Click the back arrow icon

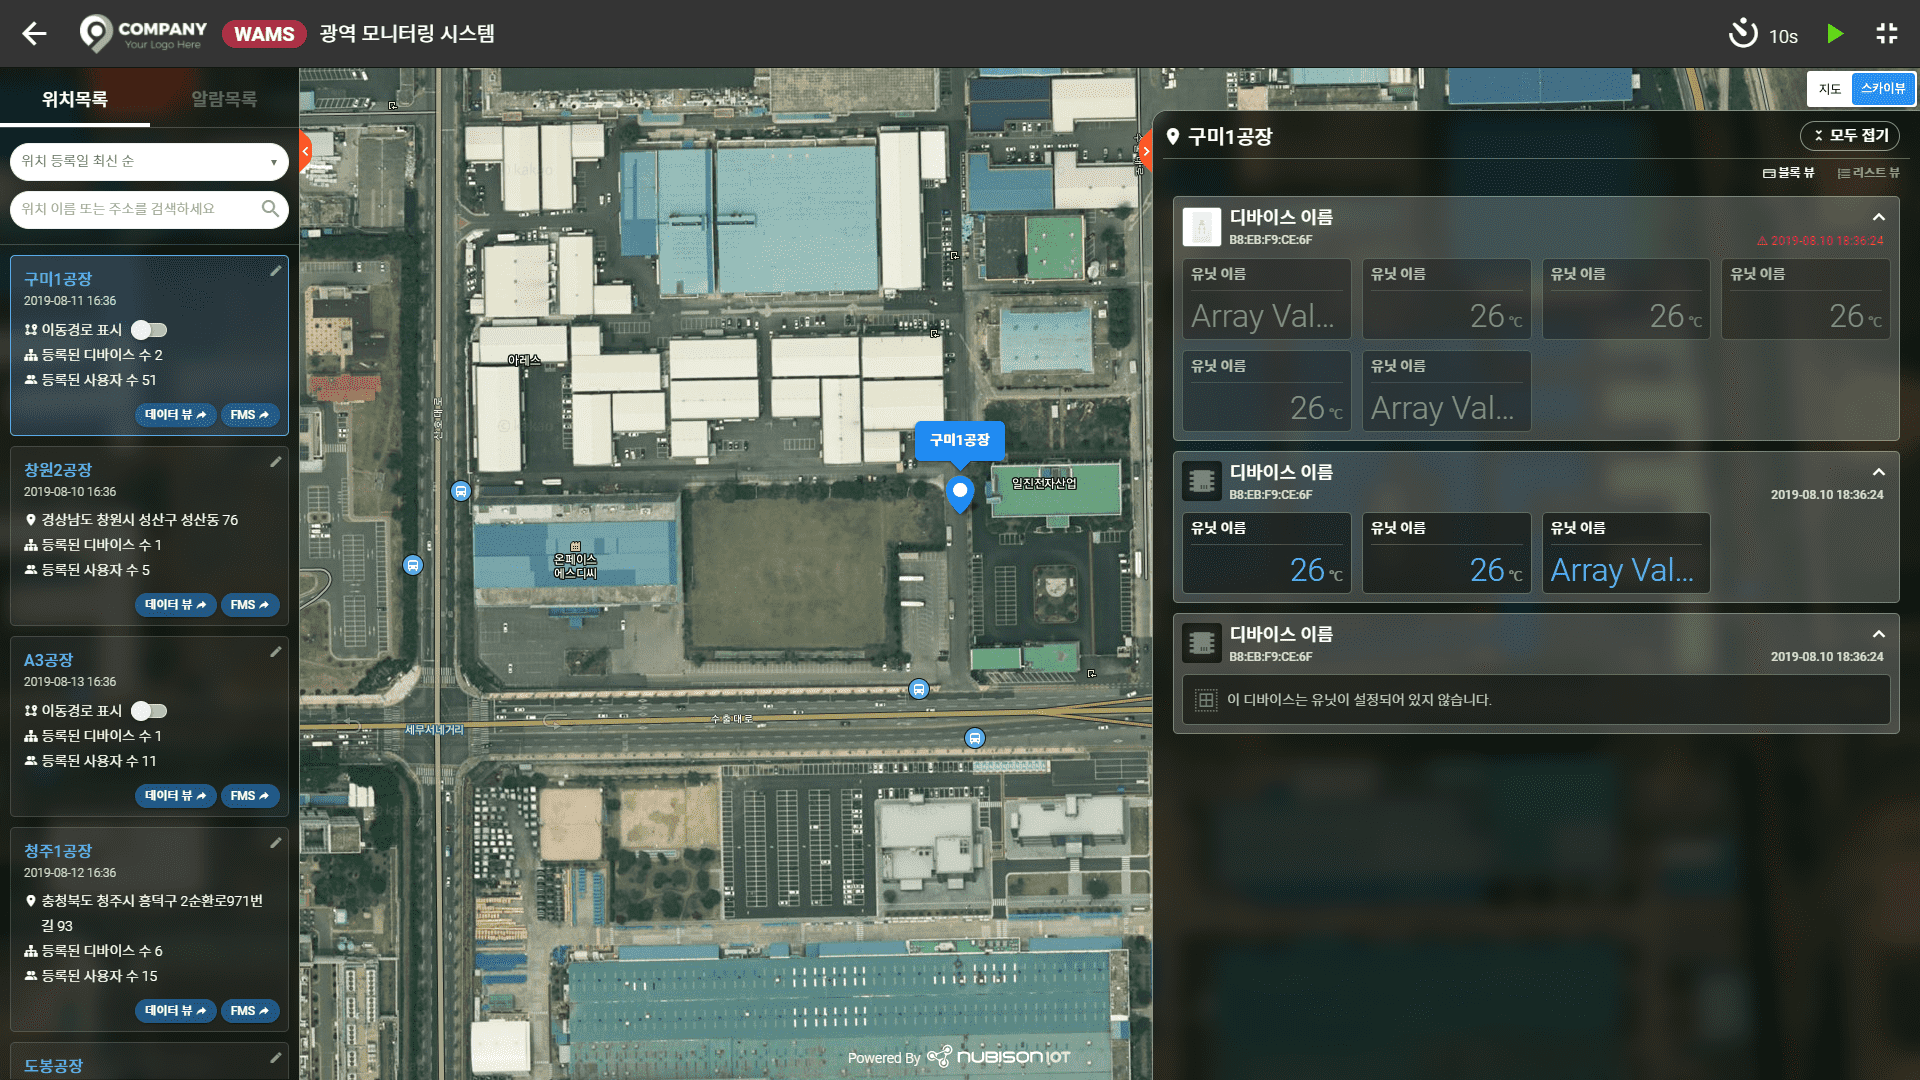[35, 34]
